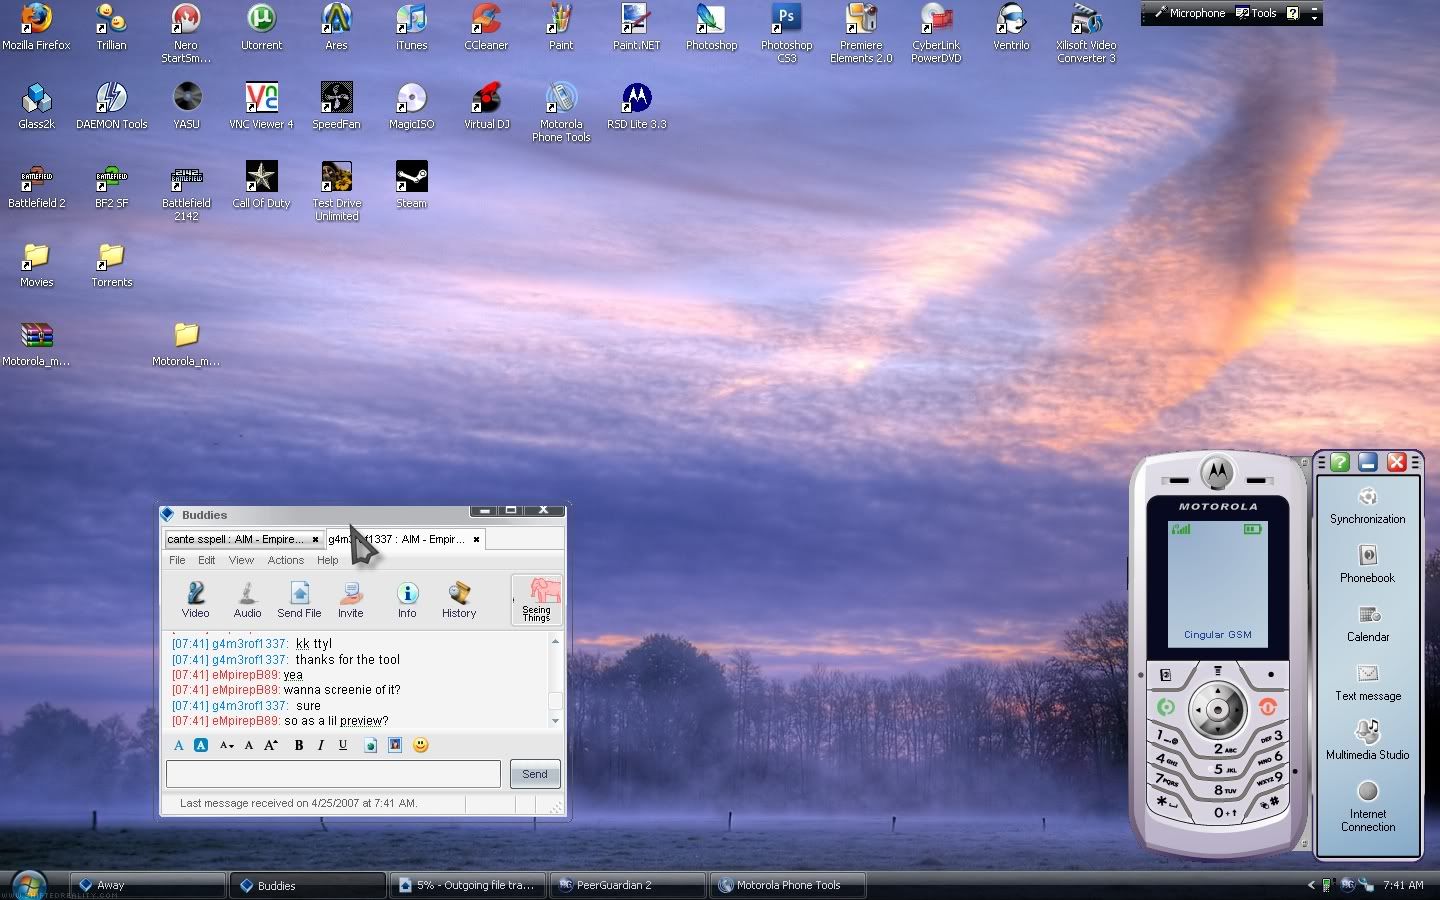Click the Send button in chat
This screenshot has width=1440, height=900.
pyautogui.click(x=535, y=774)
